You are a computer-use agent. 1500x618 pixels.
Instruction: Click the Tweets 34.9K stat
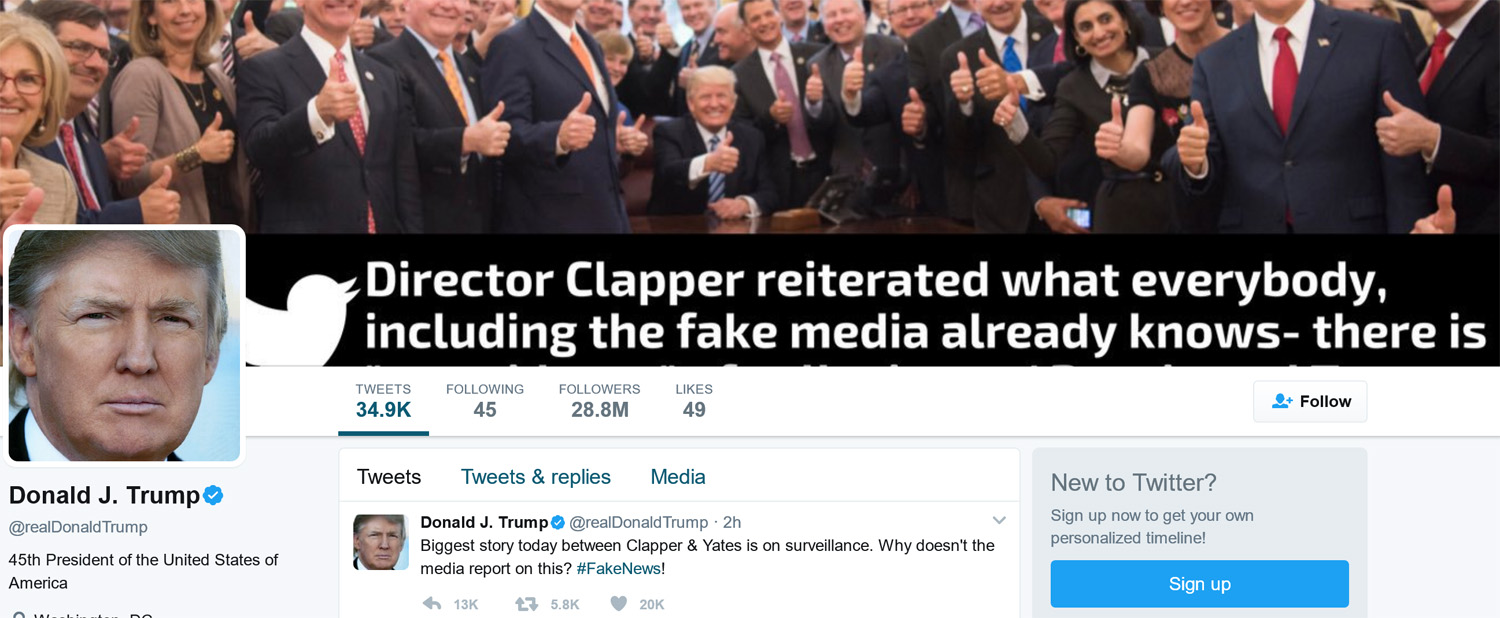coord(383,401)
